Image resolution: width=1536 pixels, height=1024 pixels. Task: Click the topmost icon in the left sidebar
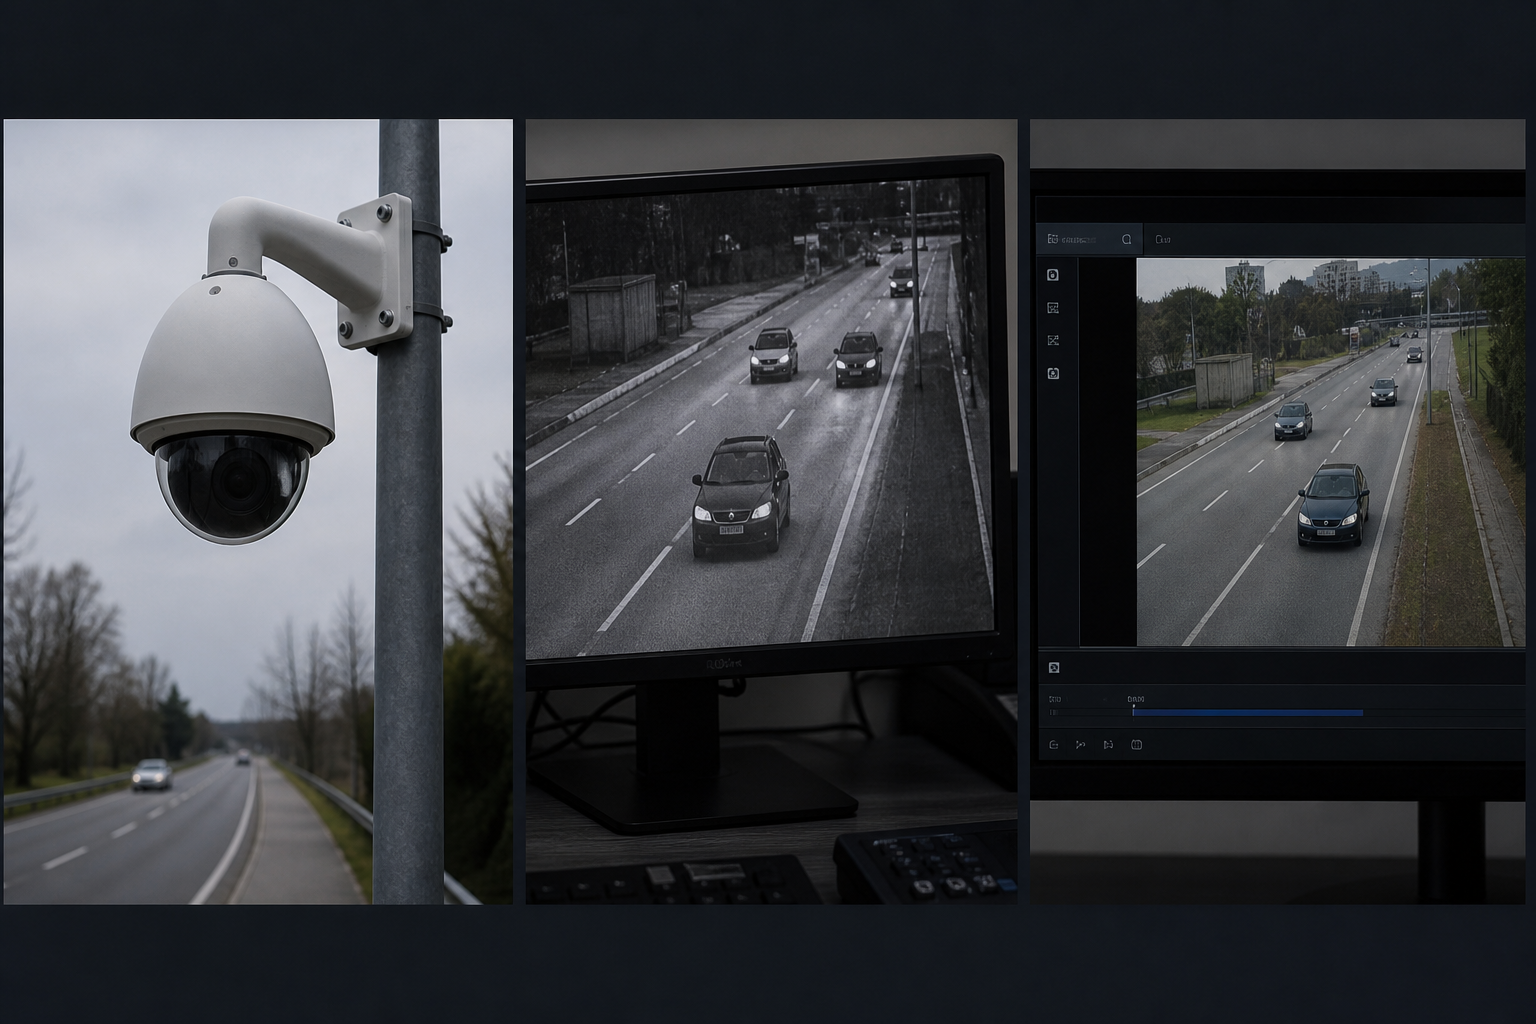(1053, 275)
